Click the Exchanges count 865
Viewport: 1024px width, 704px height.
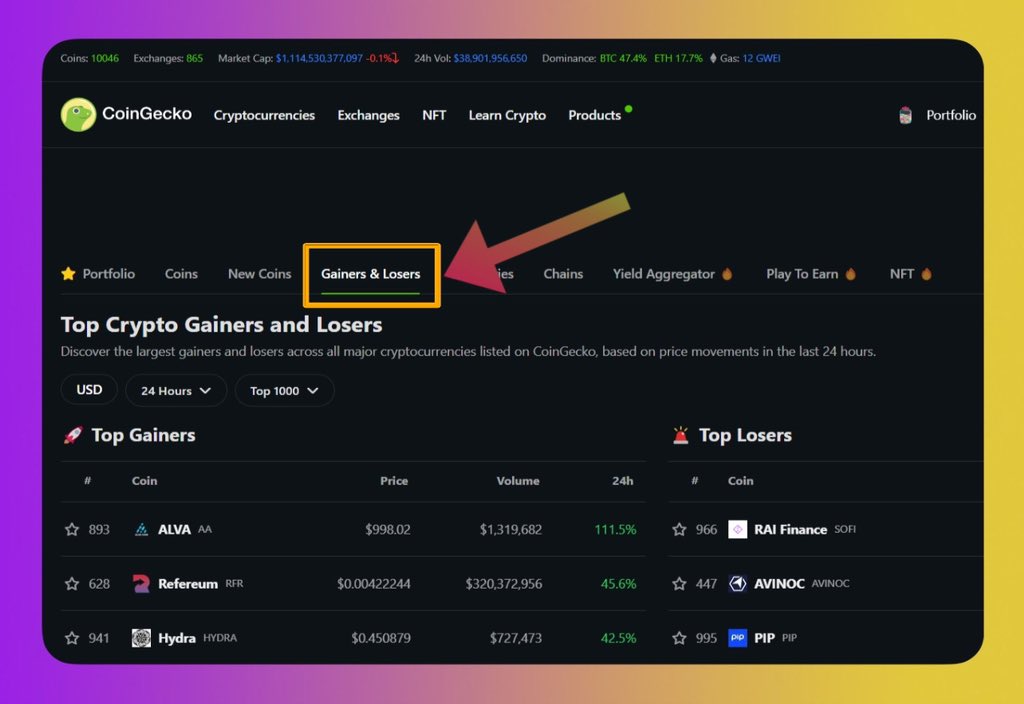[195, 58]
